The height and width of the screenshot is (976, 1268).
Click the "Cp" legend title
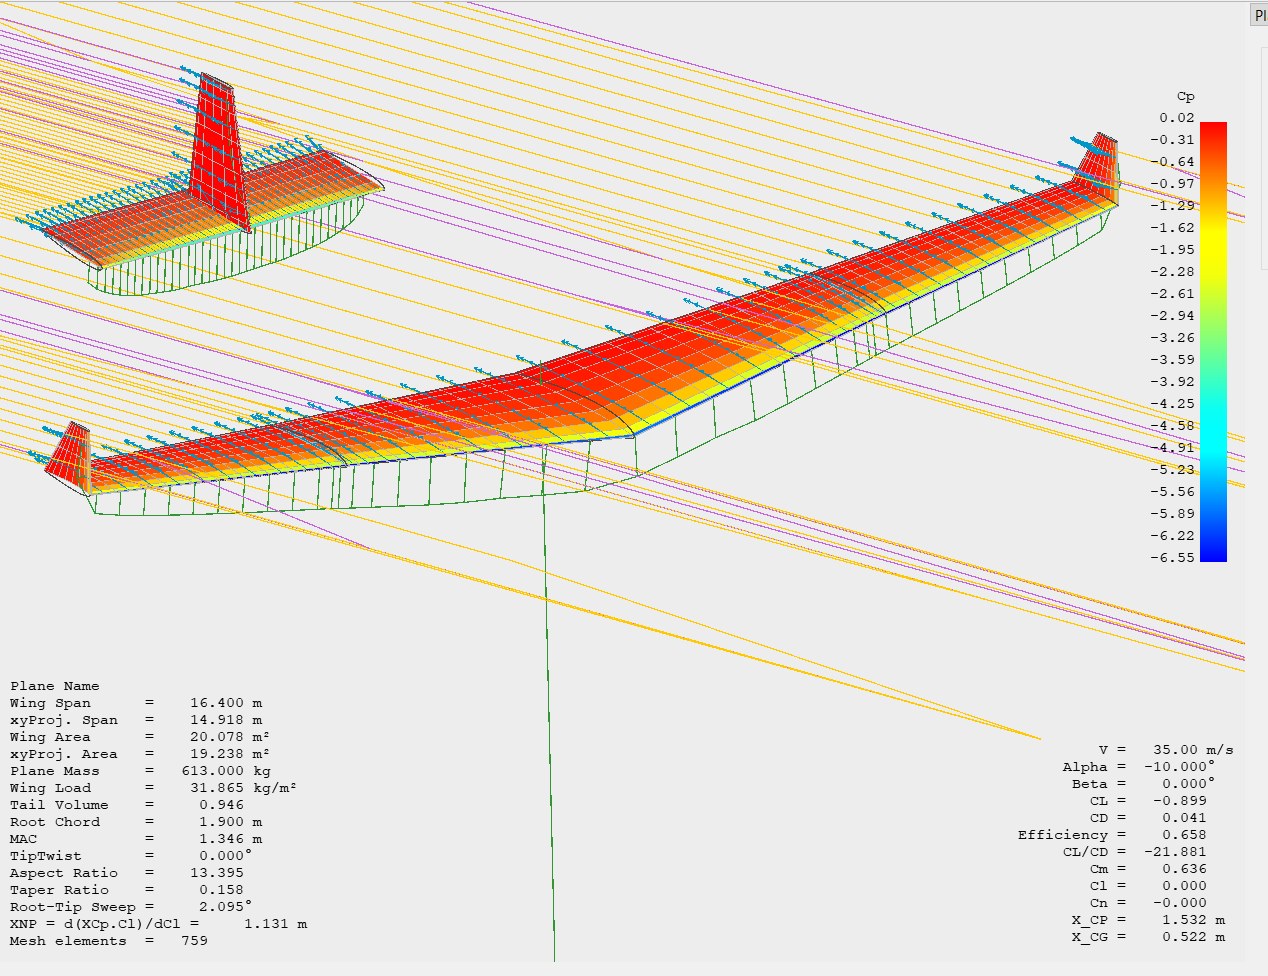click(x=1185, y=97)
